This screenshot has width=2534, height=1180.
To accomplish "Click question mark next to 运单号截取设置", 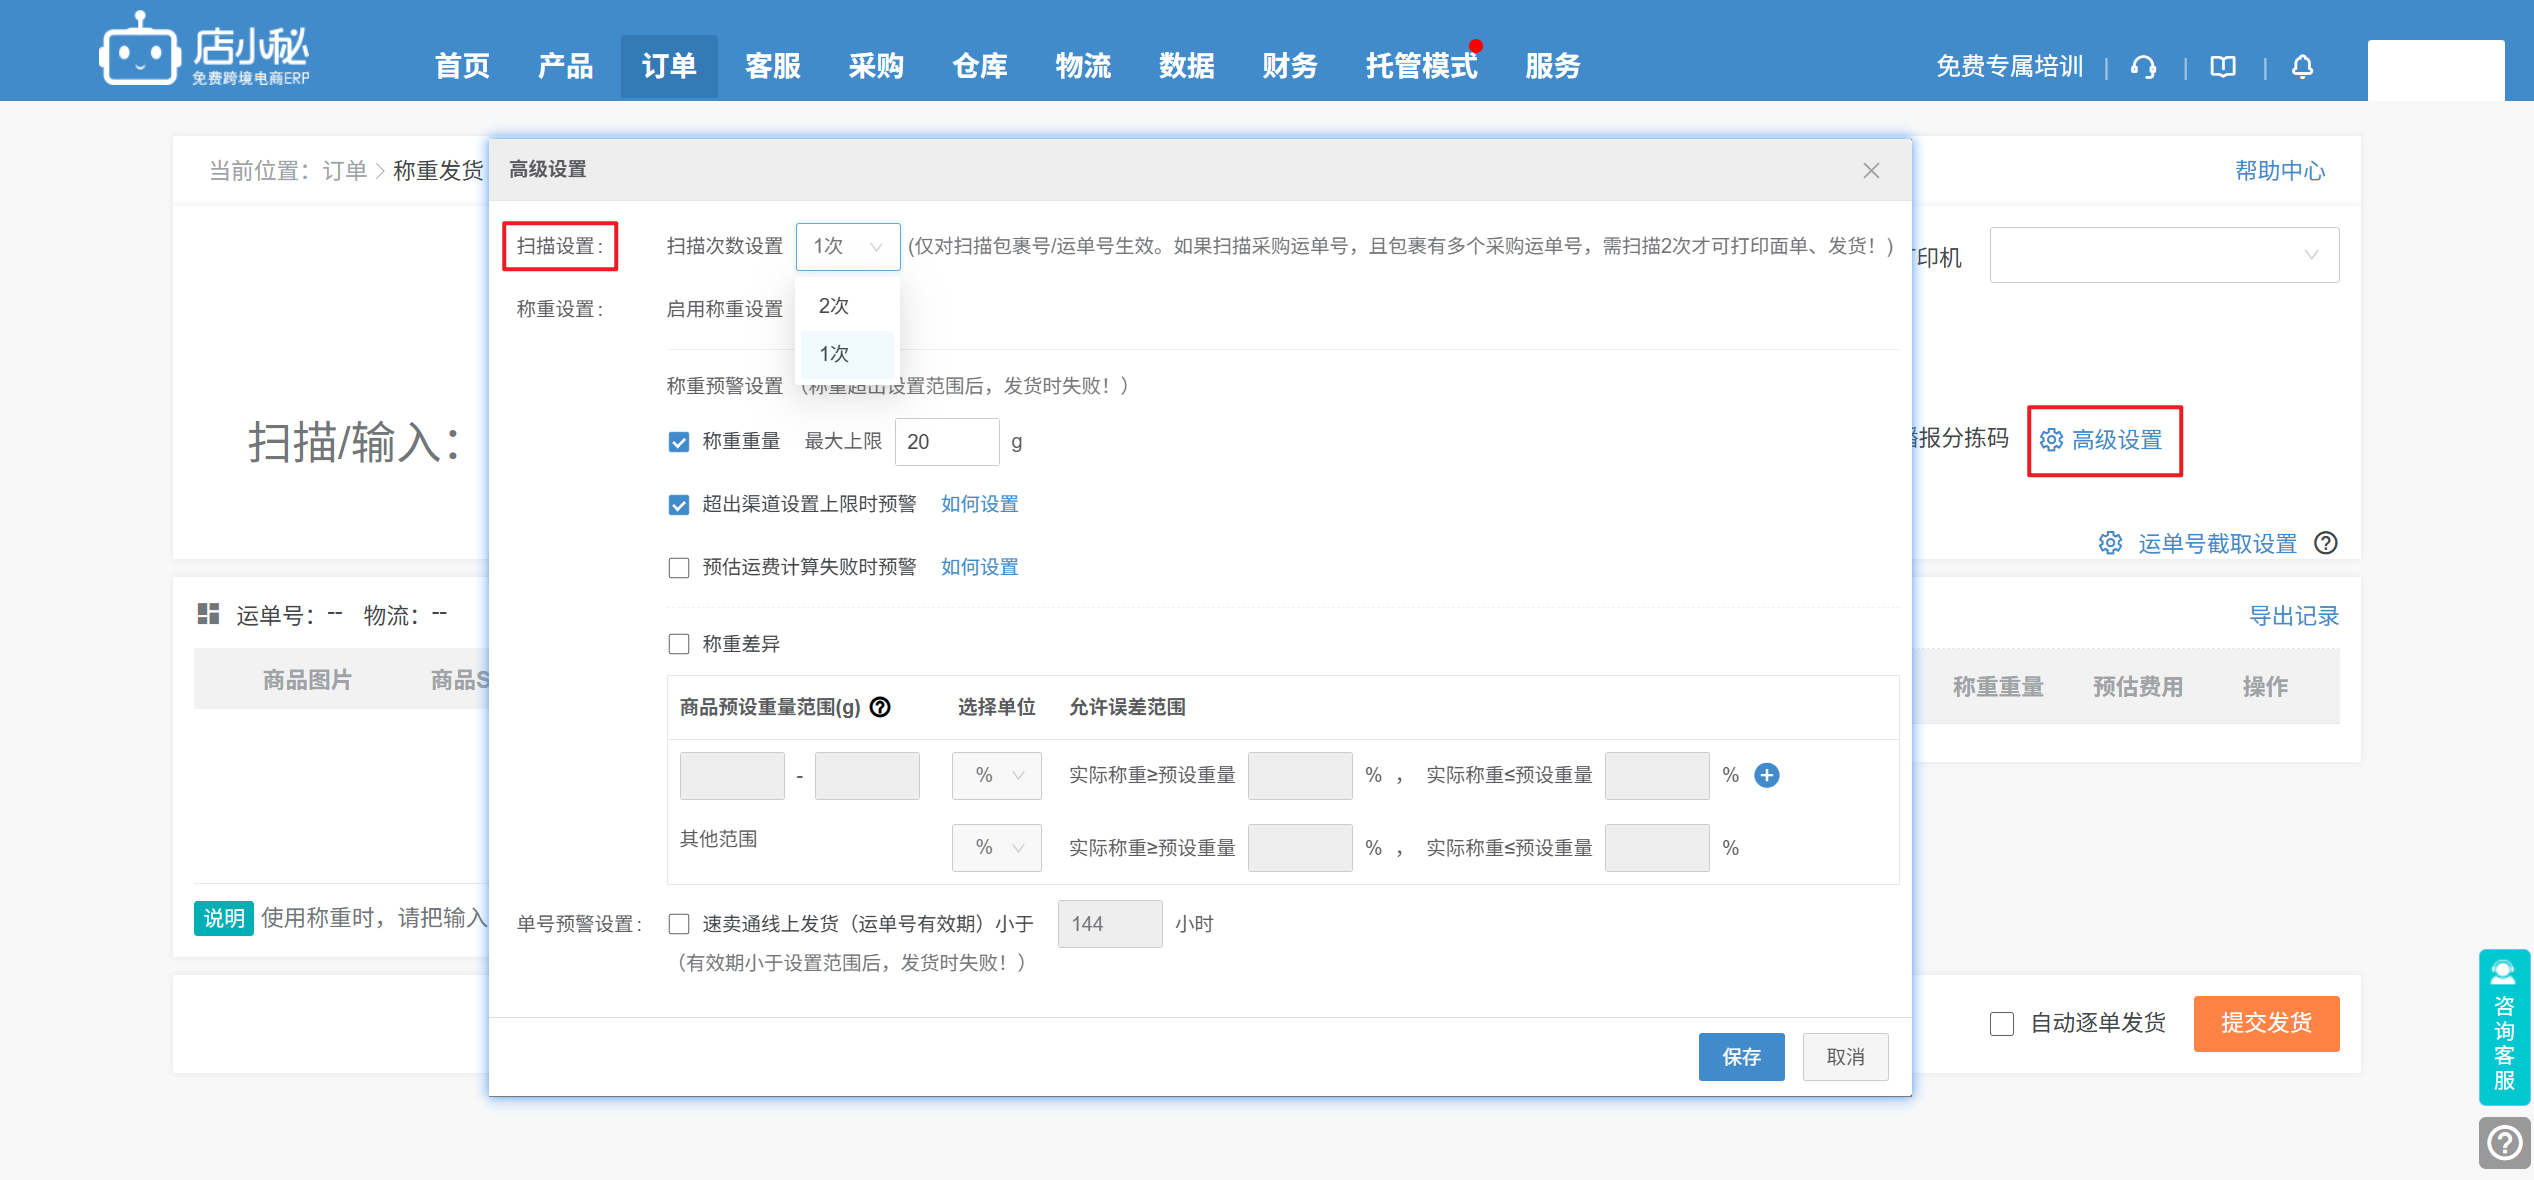I will click(x=2326, y=543).
